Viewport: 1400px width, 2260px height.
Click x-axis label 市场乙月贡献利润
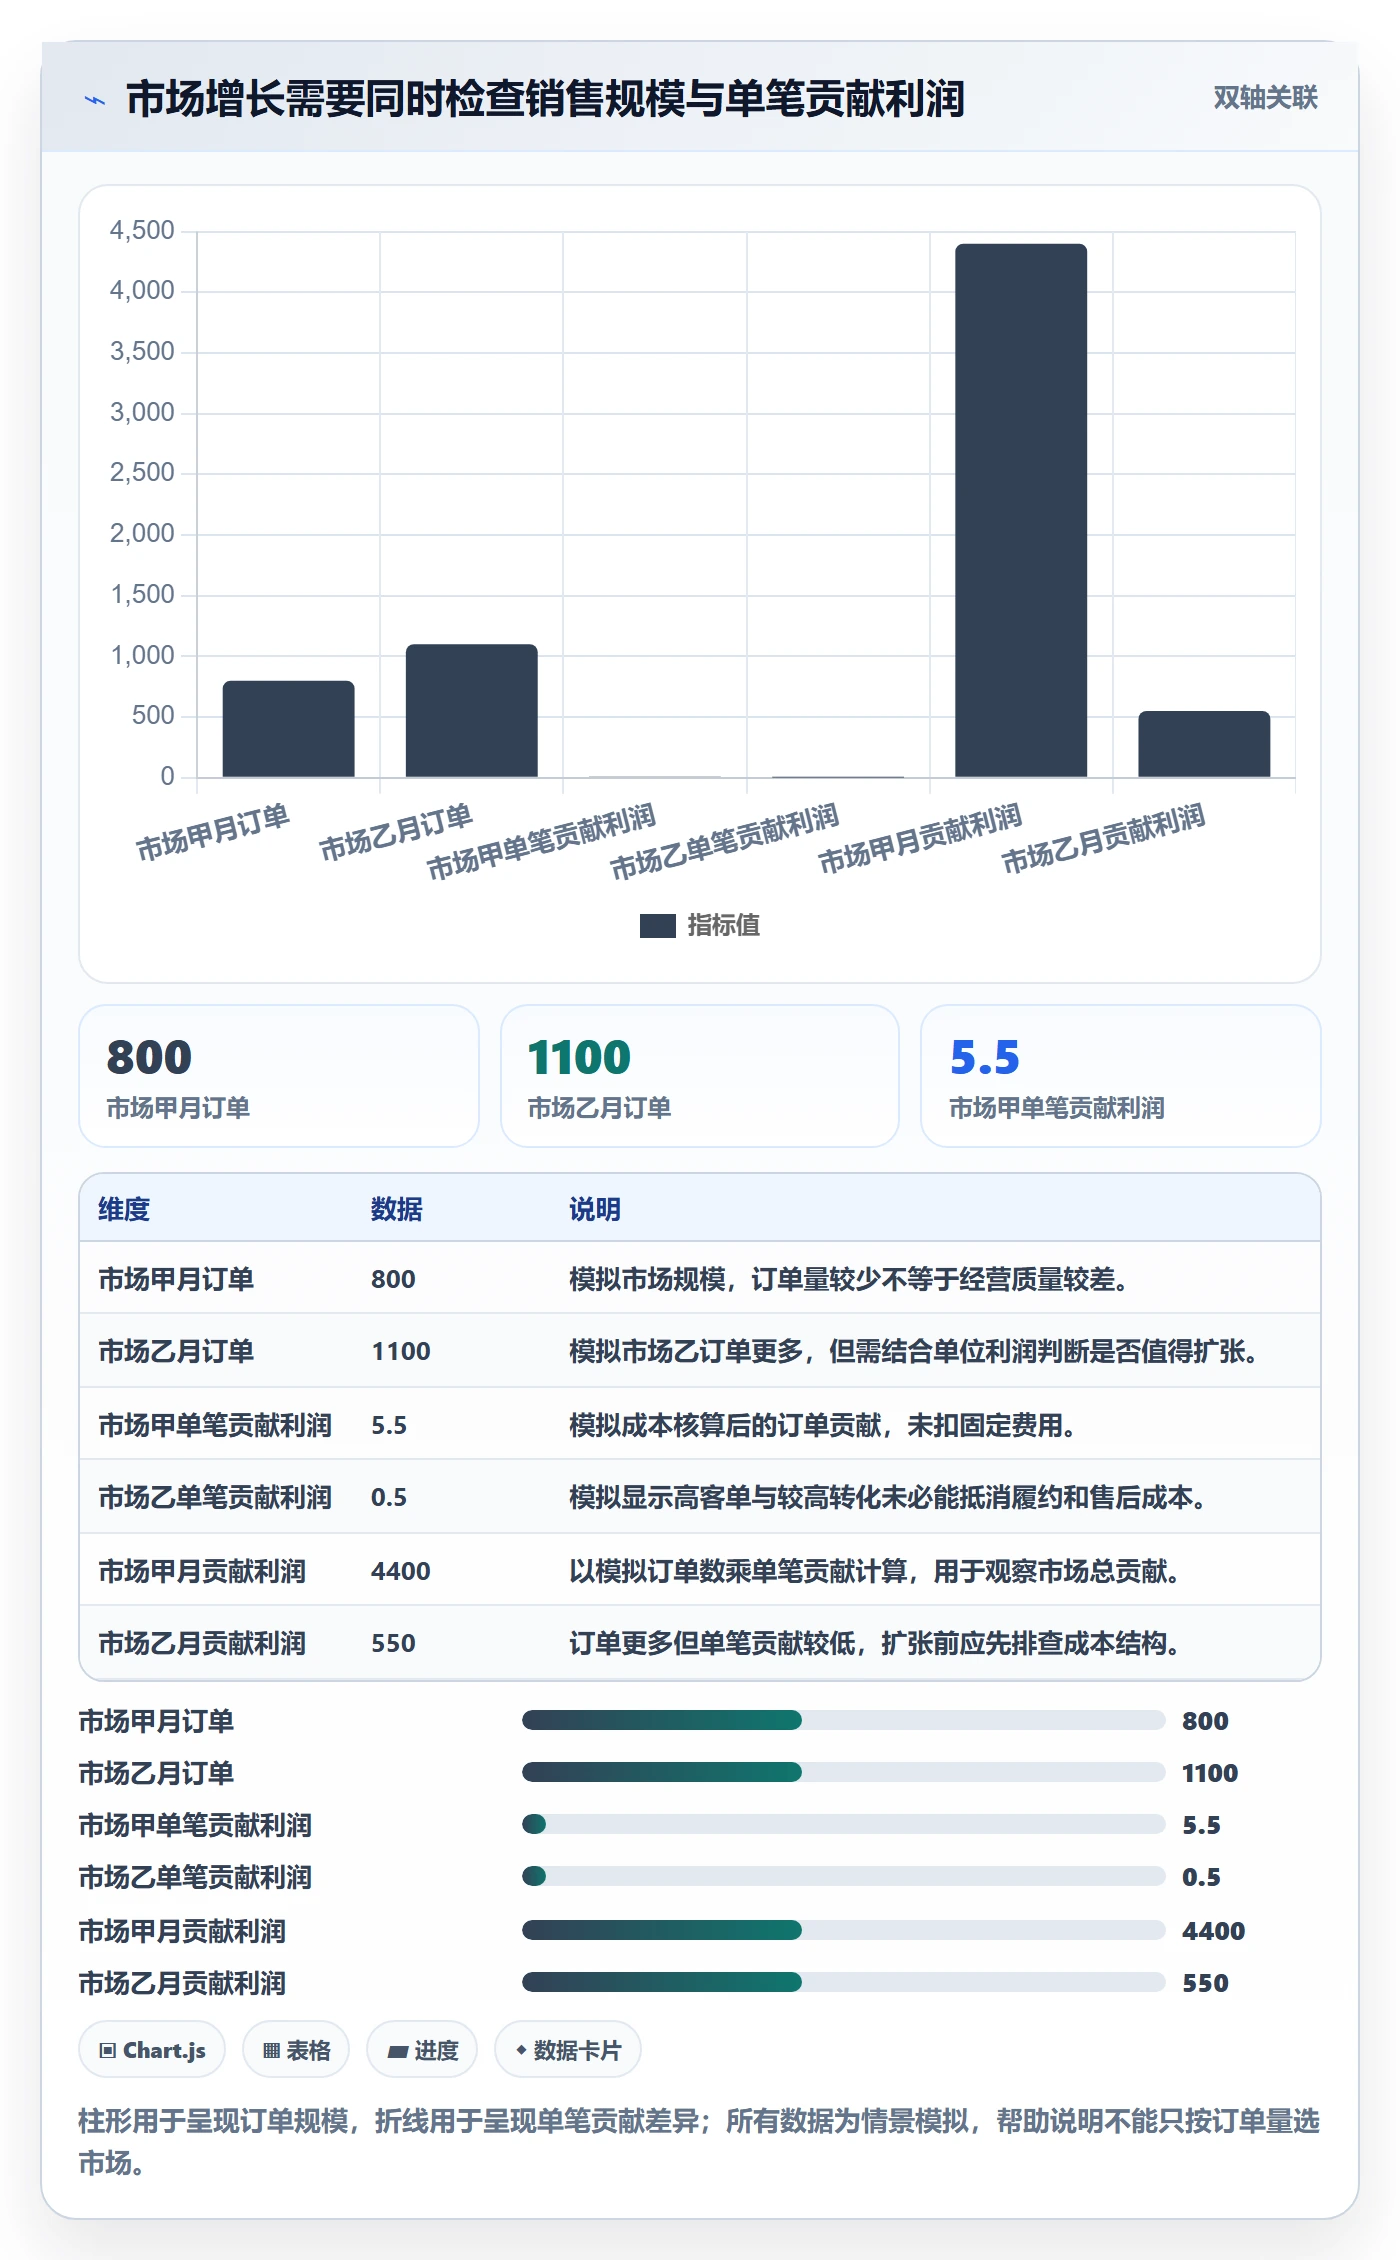click(x=1103, y=838)
